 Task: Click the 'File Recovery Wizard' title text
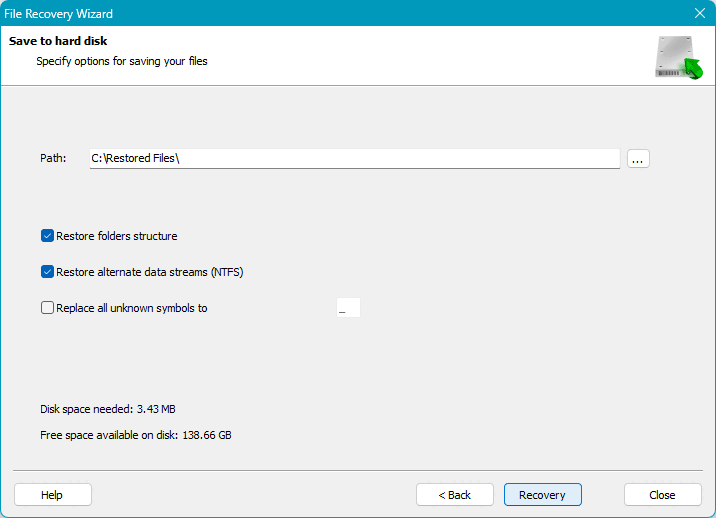click(58, 14)
